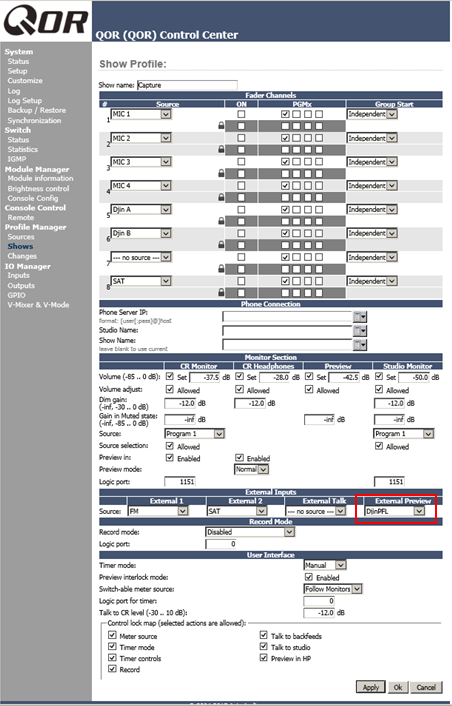Open Preview mode Normal dropdown
Screen dimensions: 452x706
251,469
